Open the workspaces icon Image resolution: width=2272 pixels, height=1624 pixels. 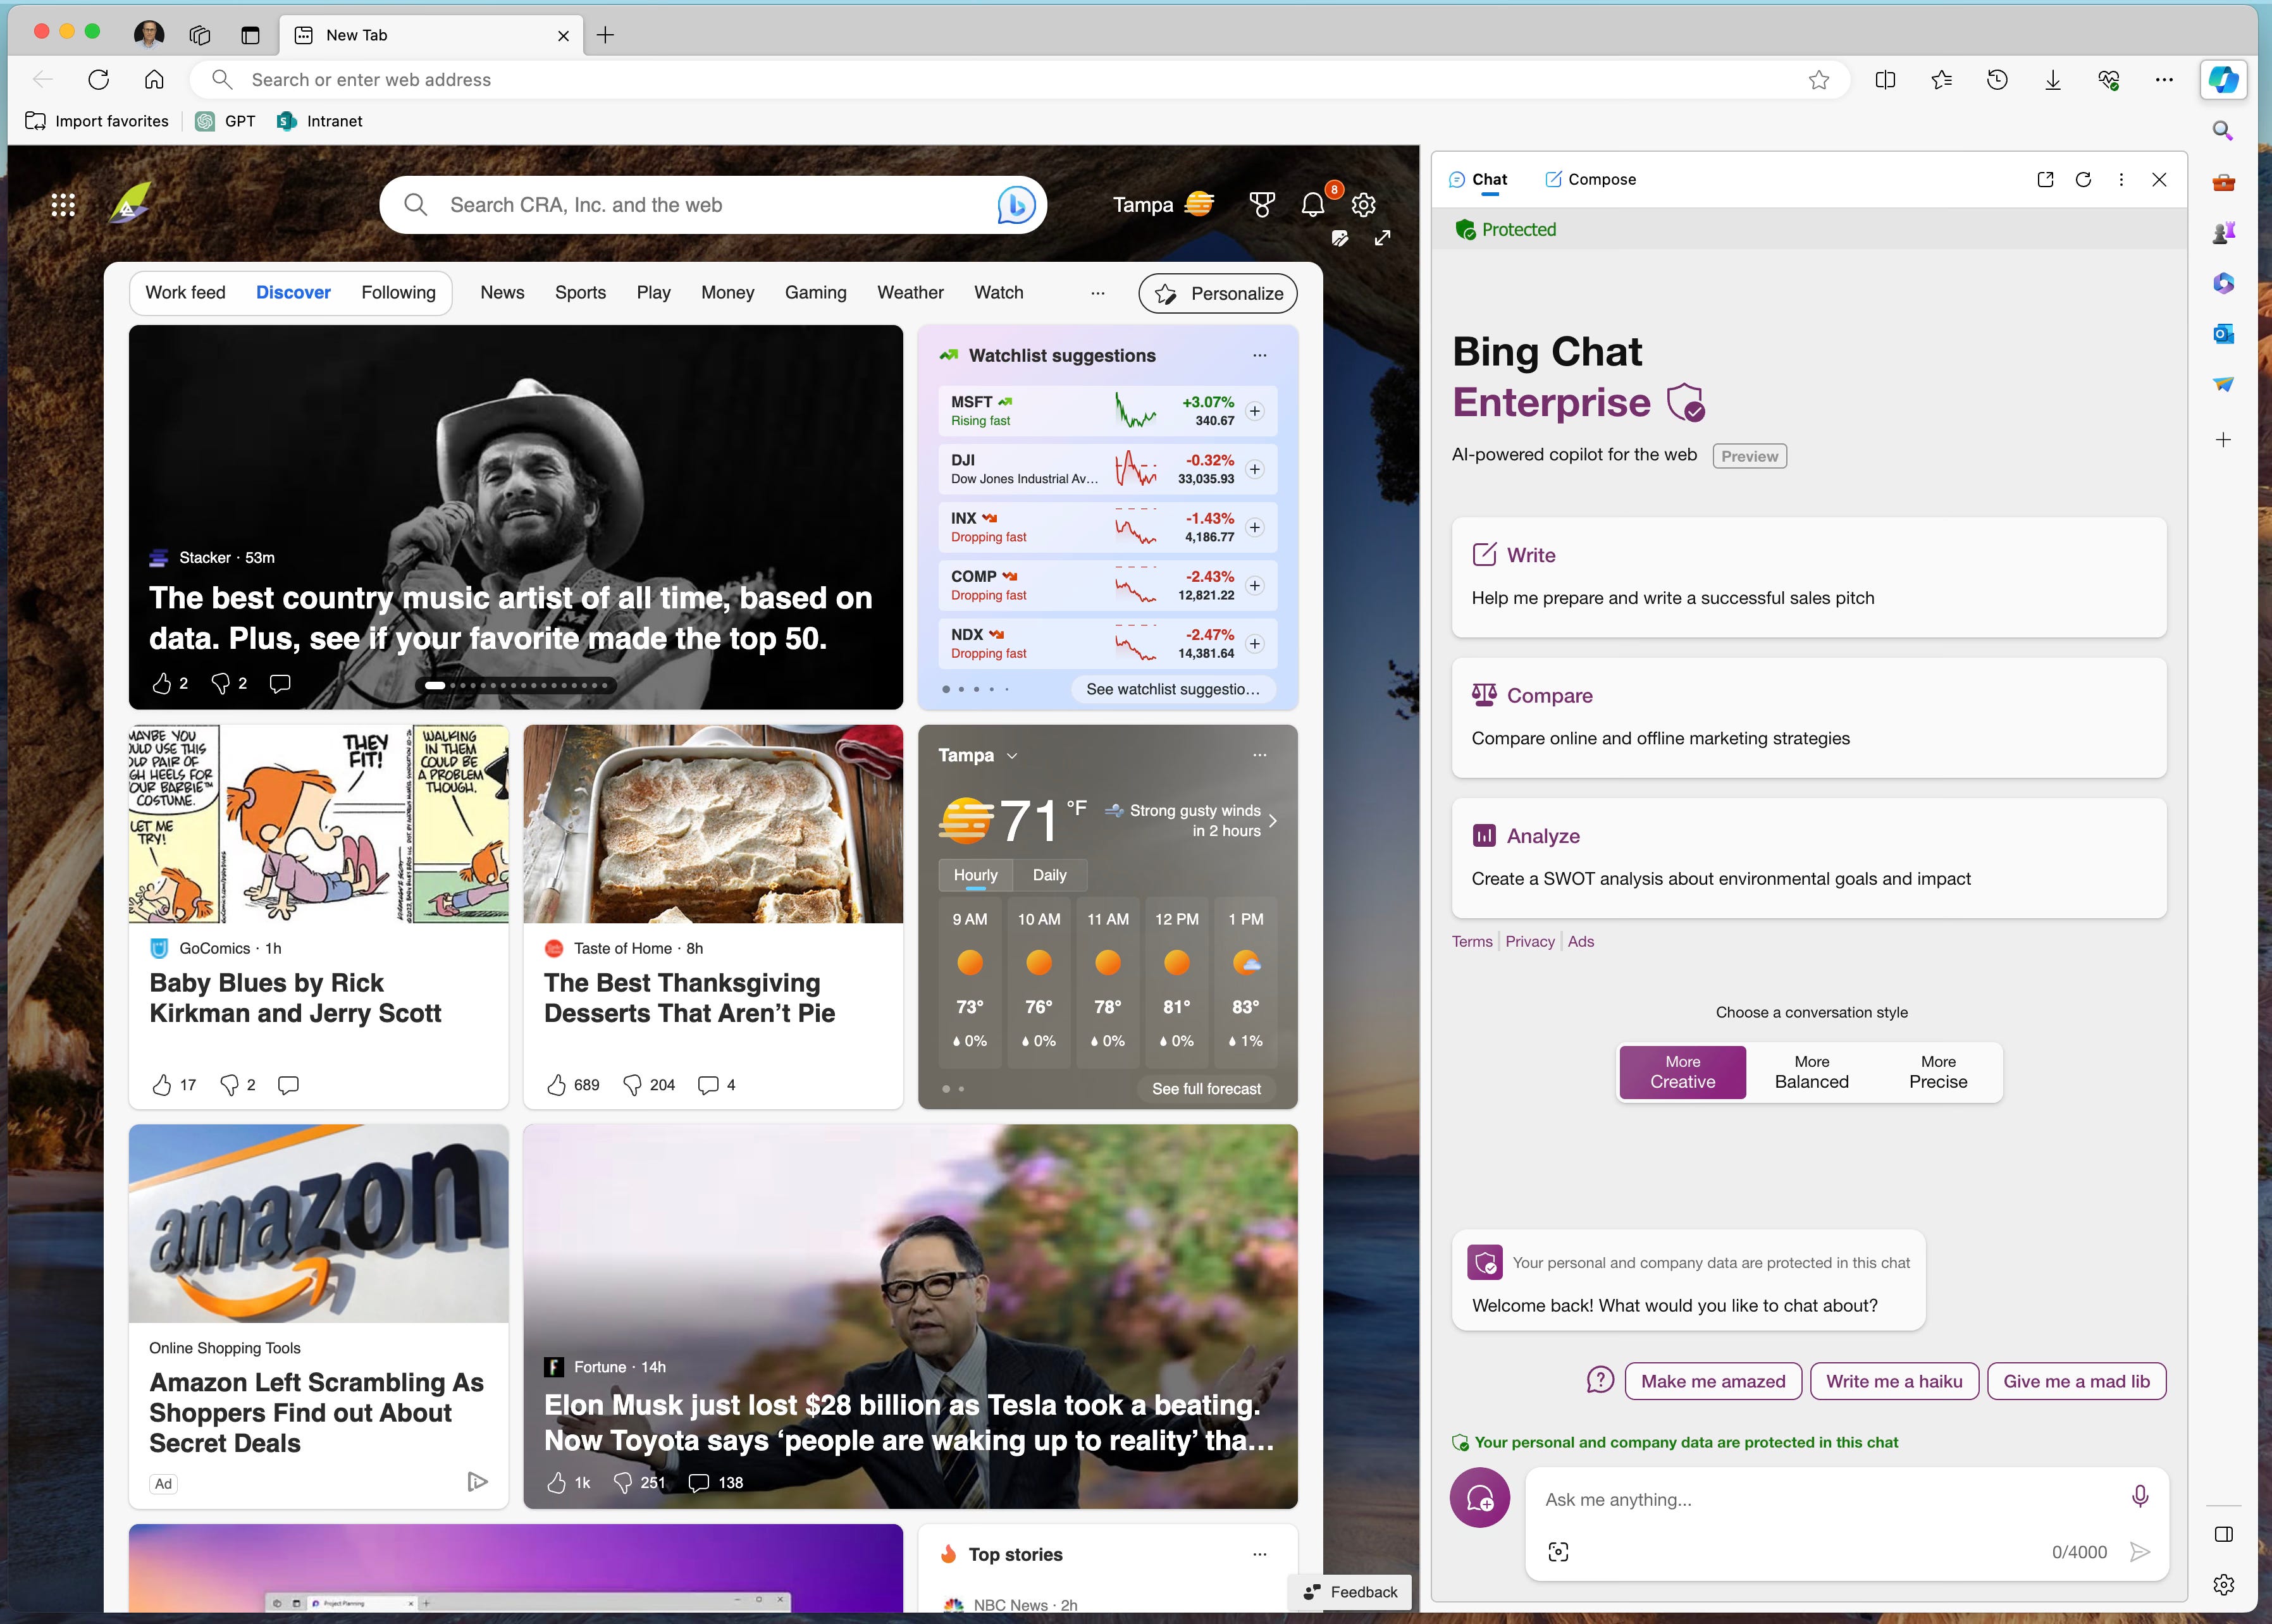point(200,35)
